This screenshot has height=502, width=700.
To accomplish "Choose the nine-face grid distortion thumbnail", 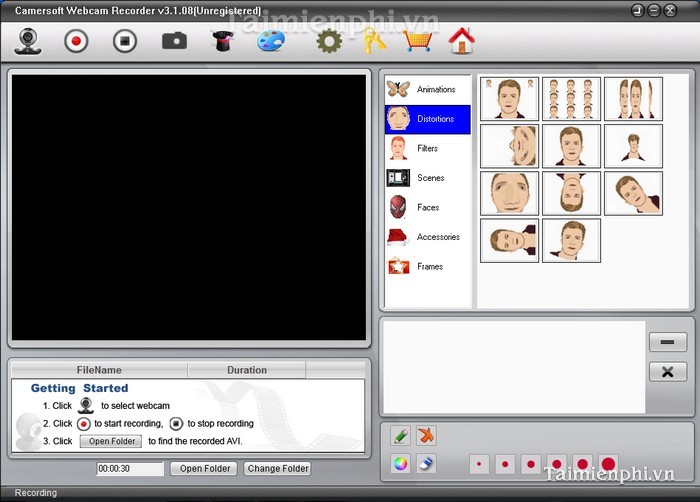I will (x=571, y=99).
